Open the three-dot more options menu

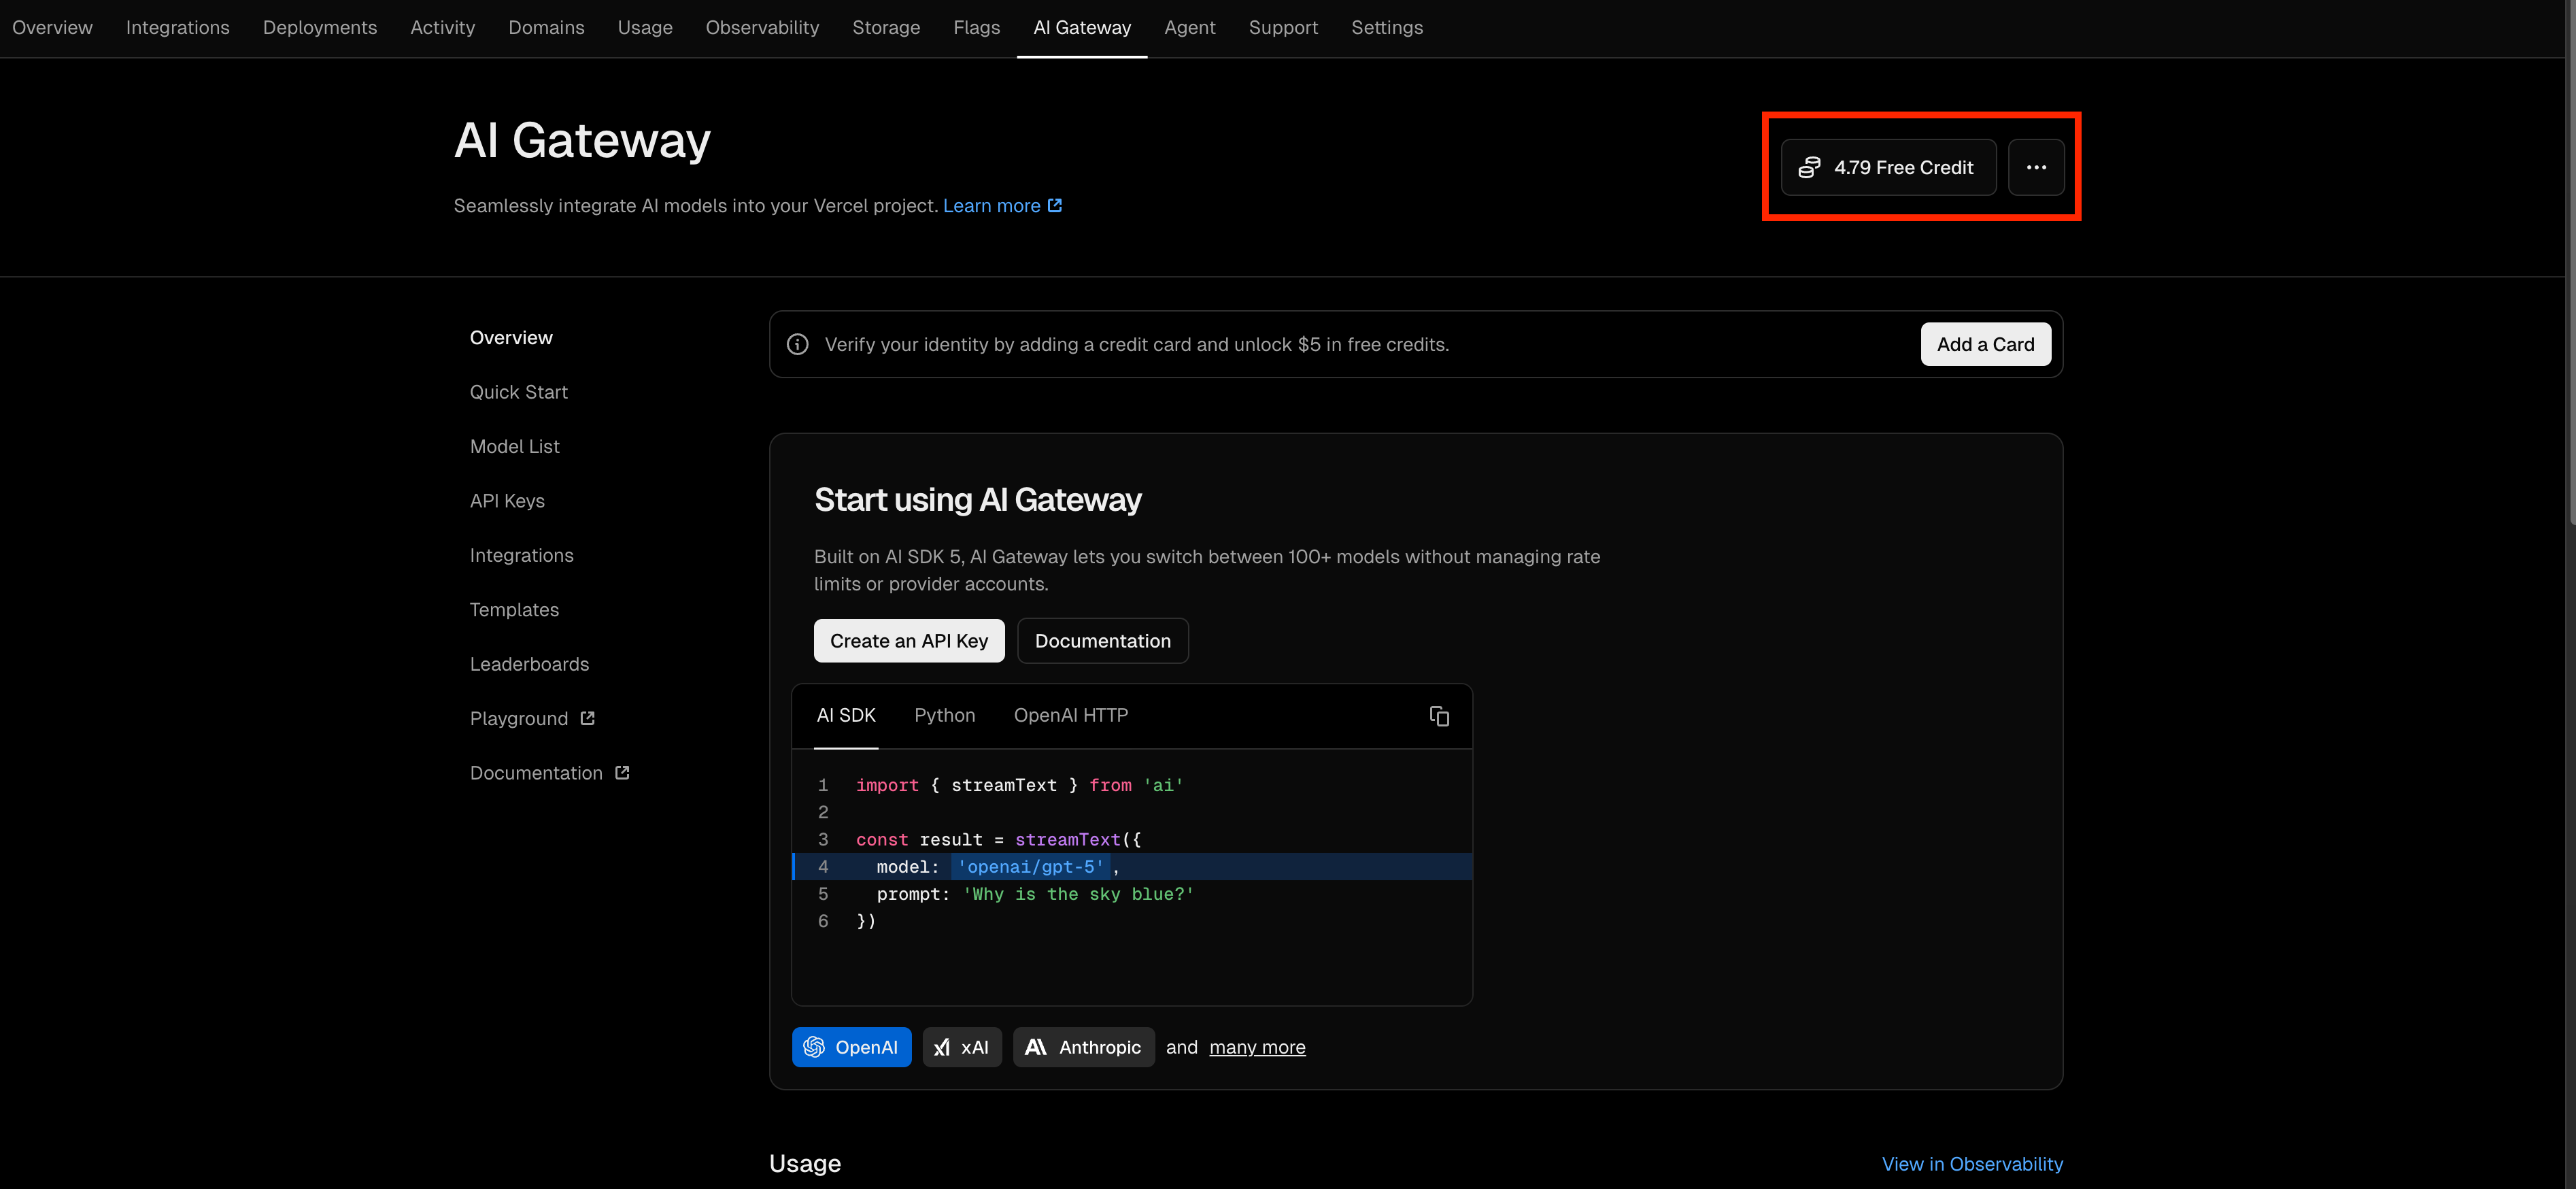(2035, 167)
